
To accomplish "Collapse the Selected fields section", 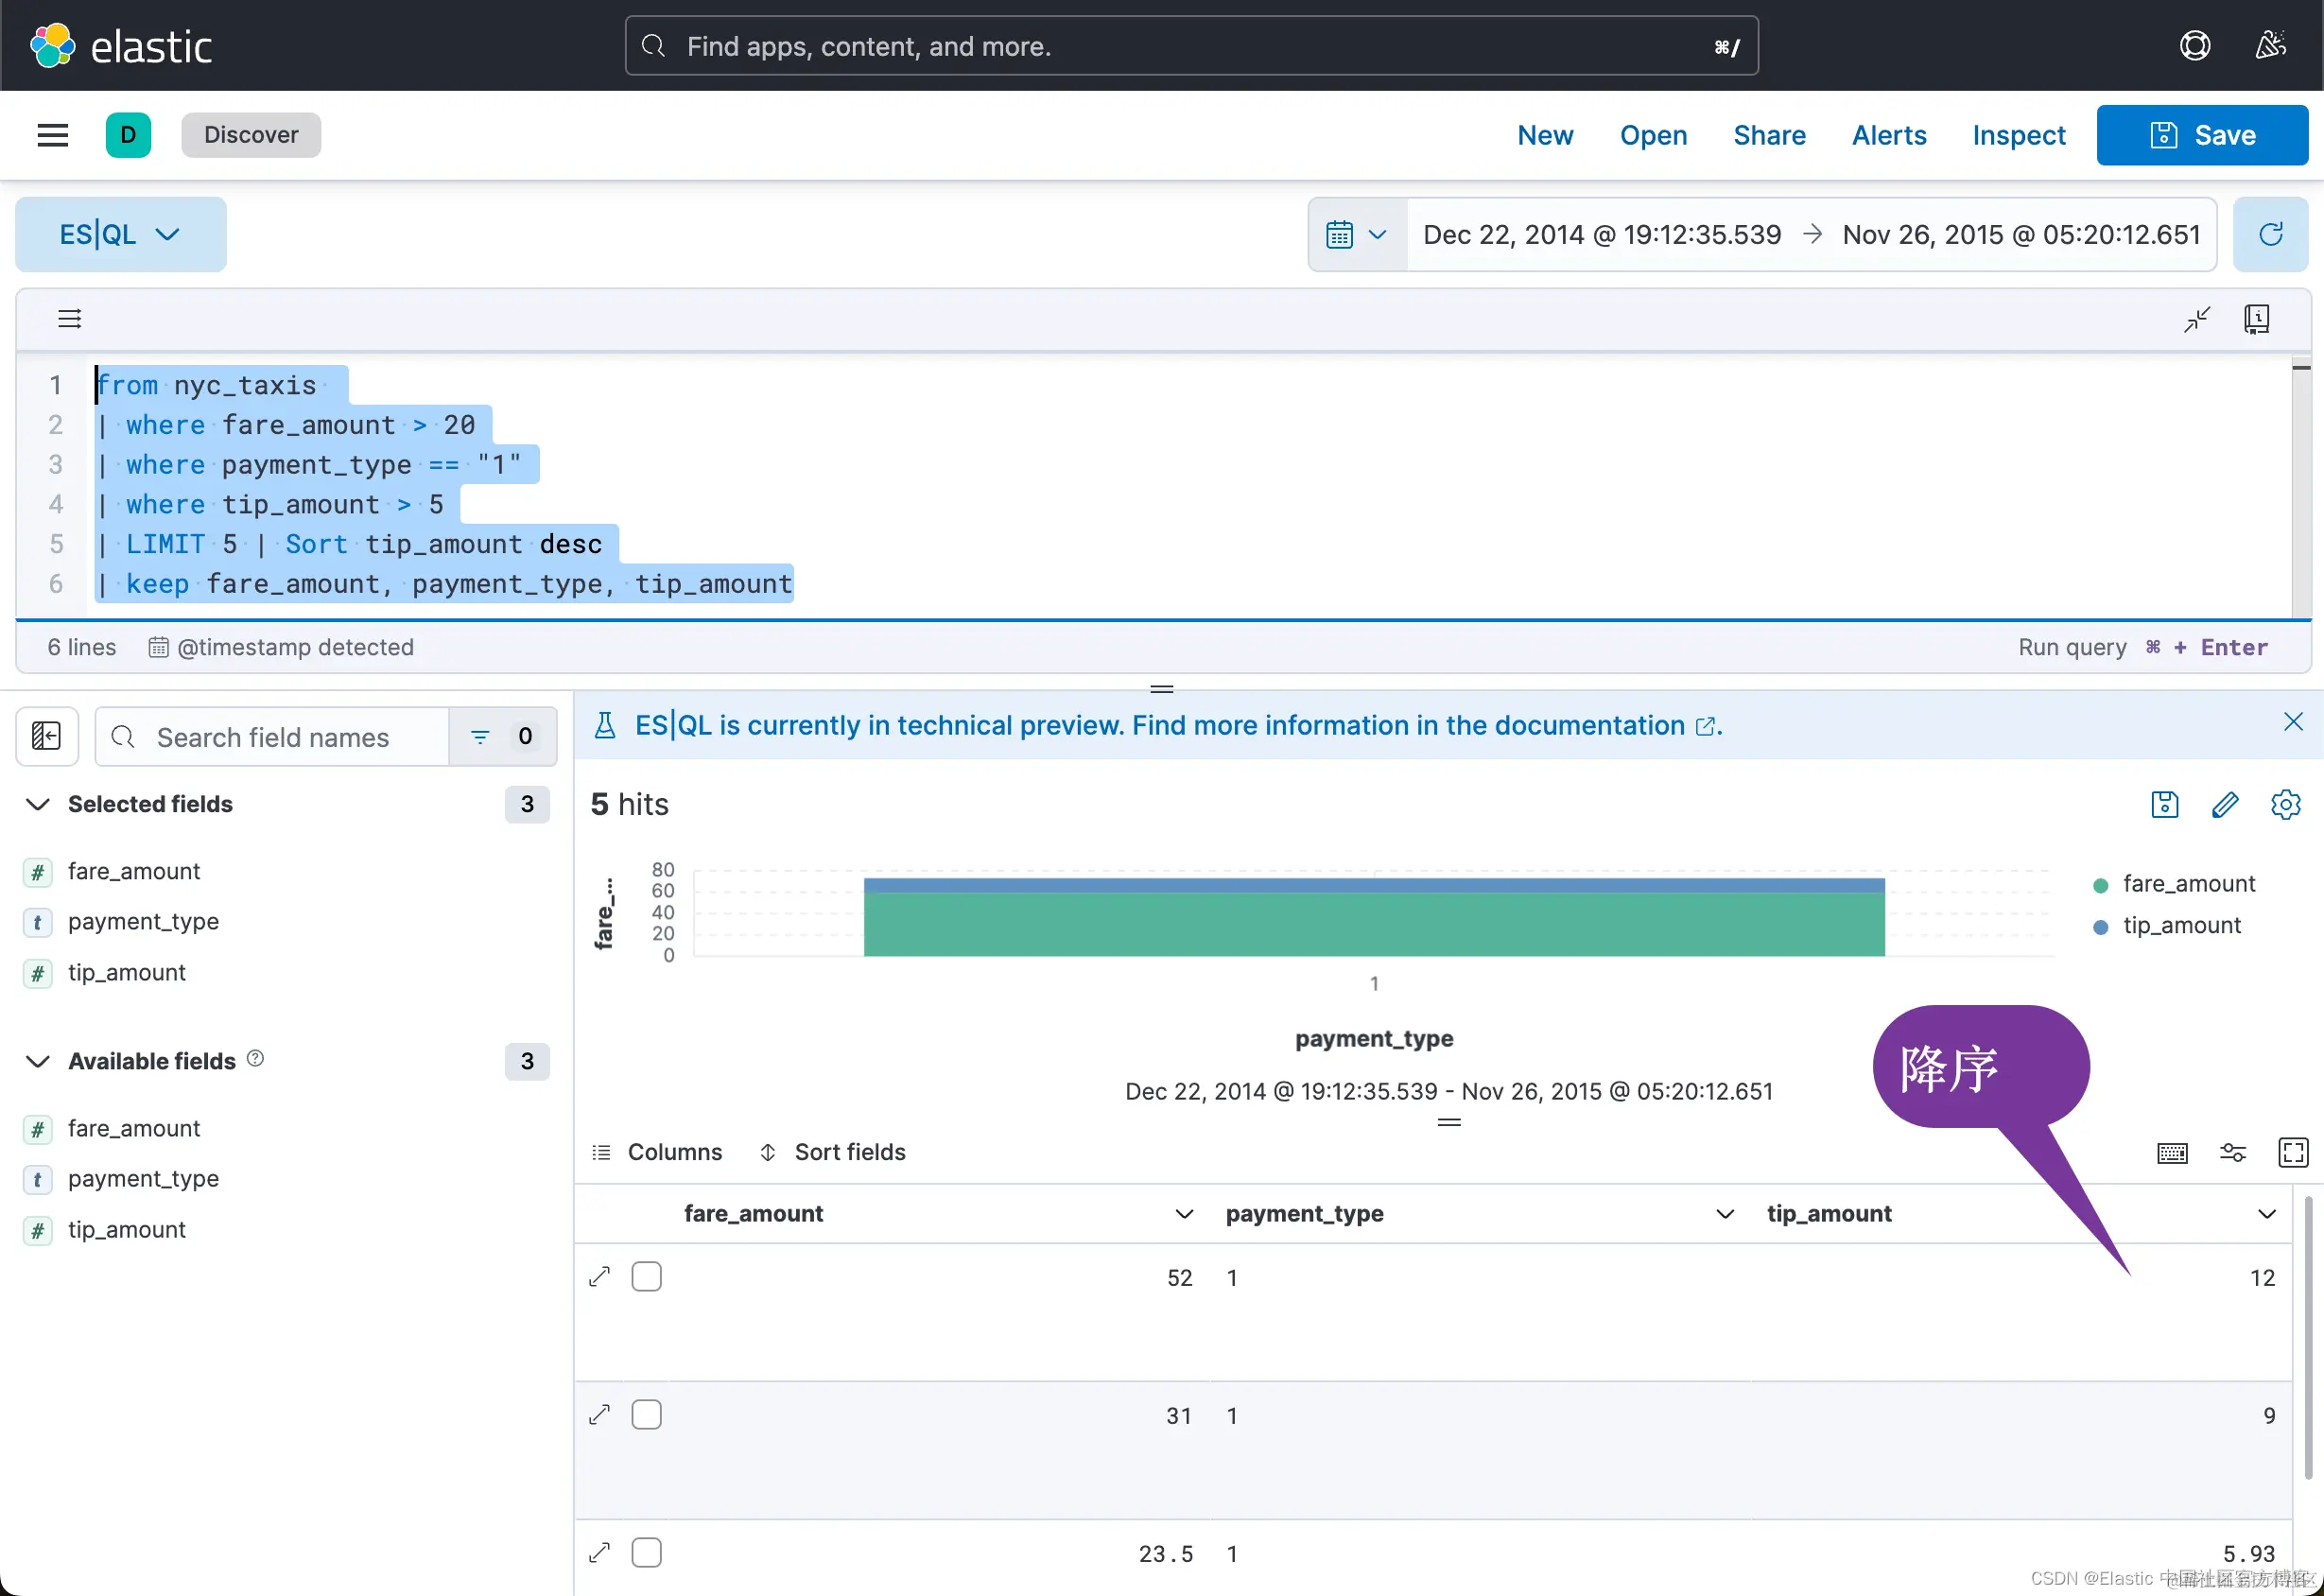I will tap(38, 804).
